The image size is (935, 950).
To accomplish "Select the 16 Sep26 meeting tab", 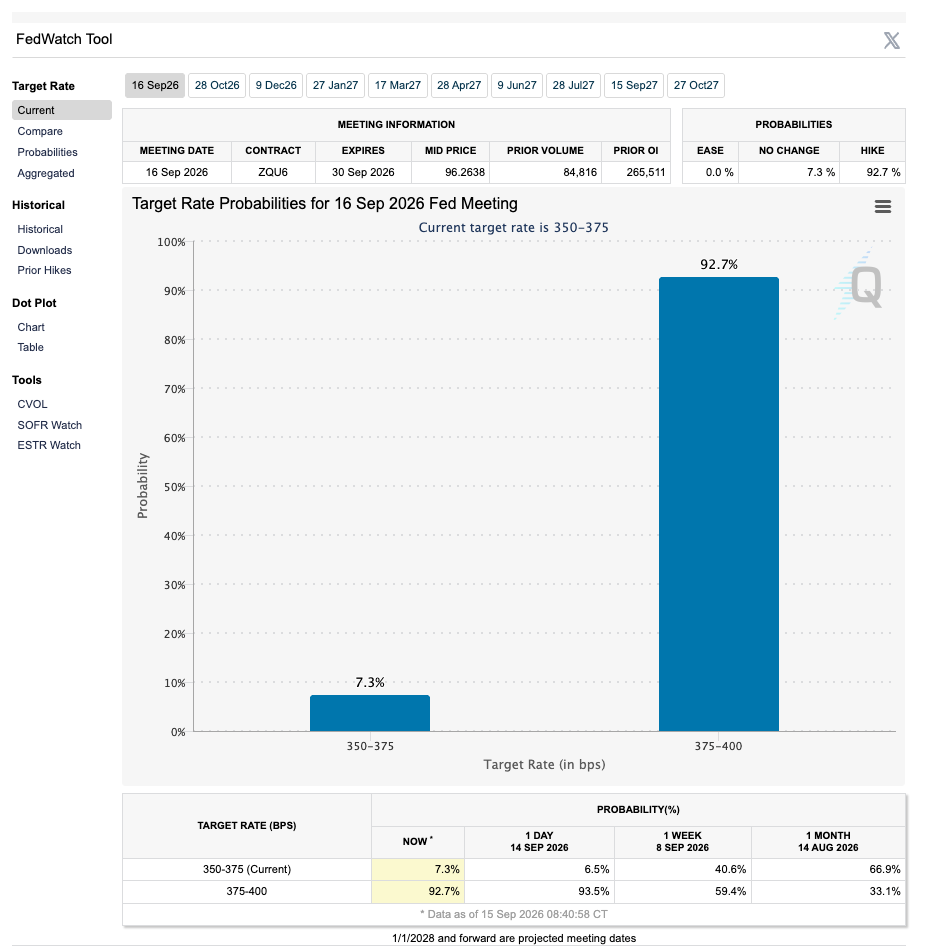I will coord(155,85).
